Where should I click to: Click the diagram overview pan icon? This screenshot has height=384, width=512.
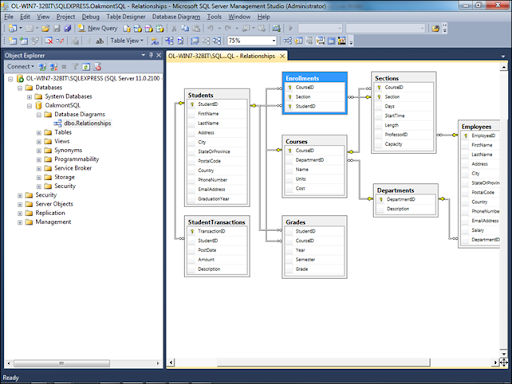click(x=504, y=362)
